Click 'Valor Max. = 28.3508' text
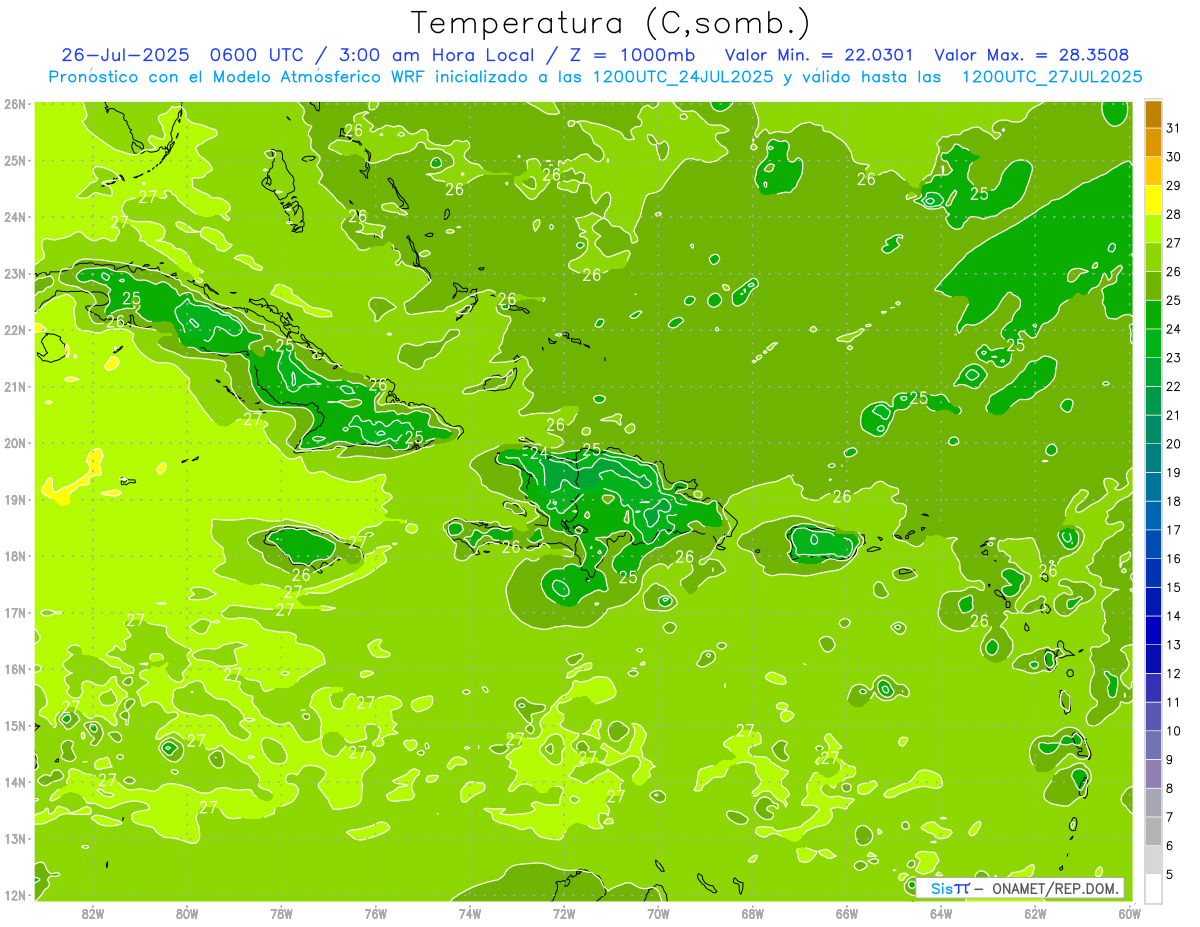 pyautogui.click(x=1031, y=55)
